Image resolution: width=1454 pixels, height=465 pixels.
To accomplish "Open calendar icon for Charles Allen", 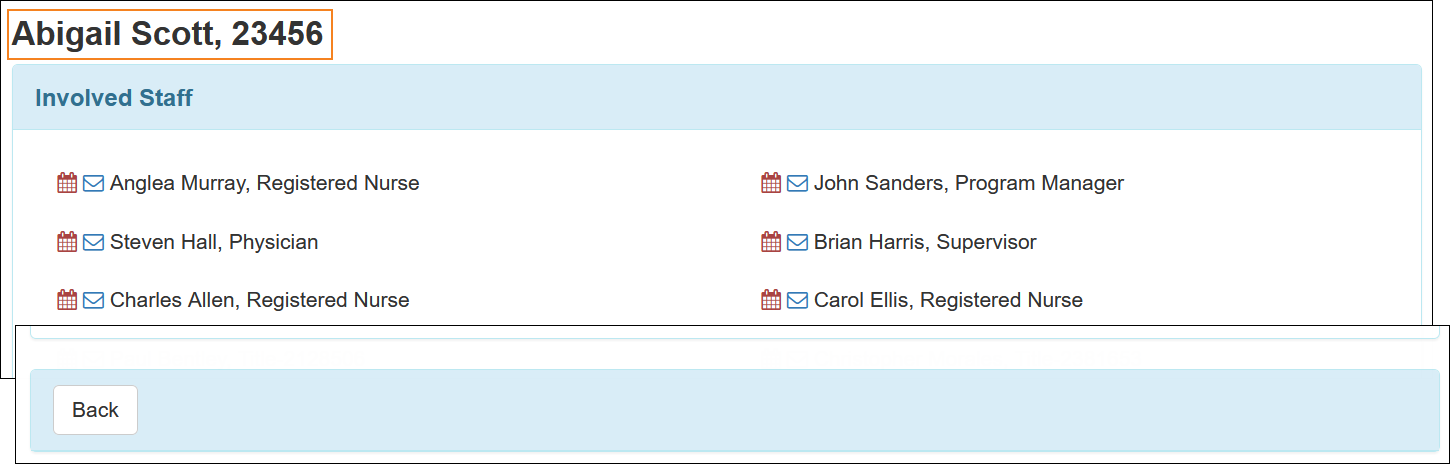I will tap(67, 300).
